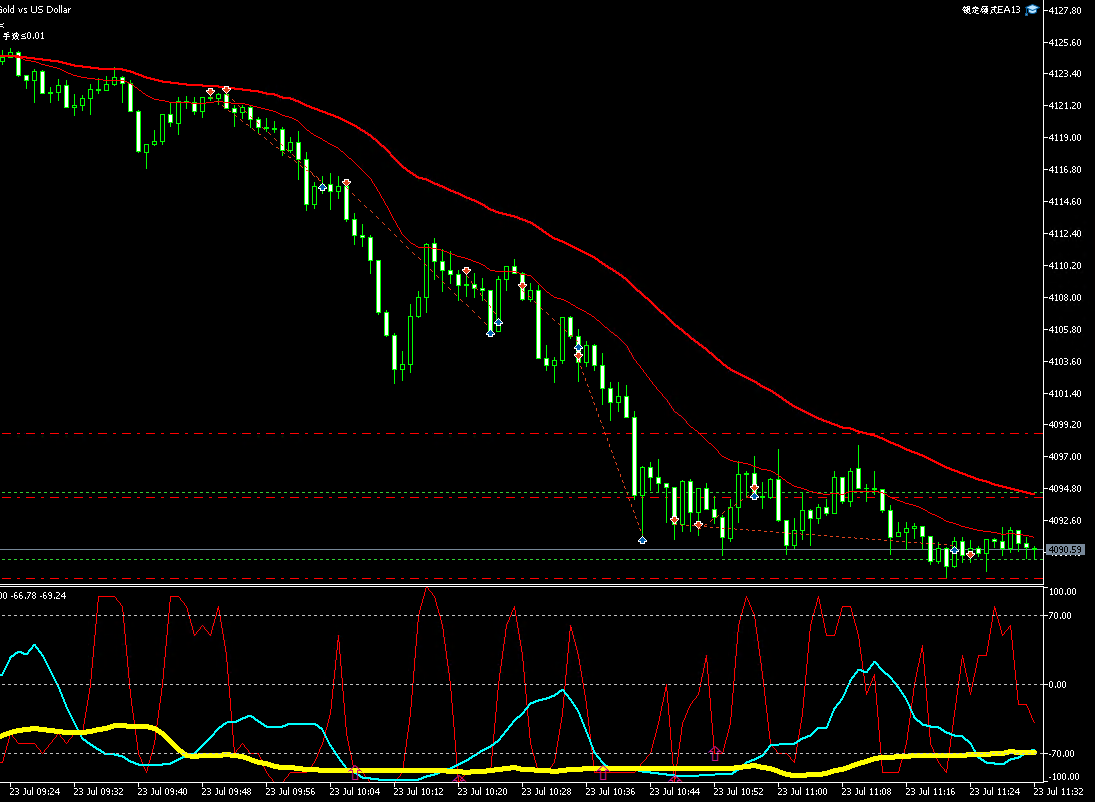This screenshot has width=1095, height=802.
Task: Click the -70.00 indicator scale label
Action: tap(1061, 754)
